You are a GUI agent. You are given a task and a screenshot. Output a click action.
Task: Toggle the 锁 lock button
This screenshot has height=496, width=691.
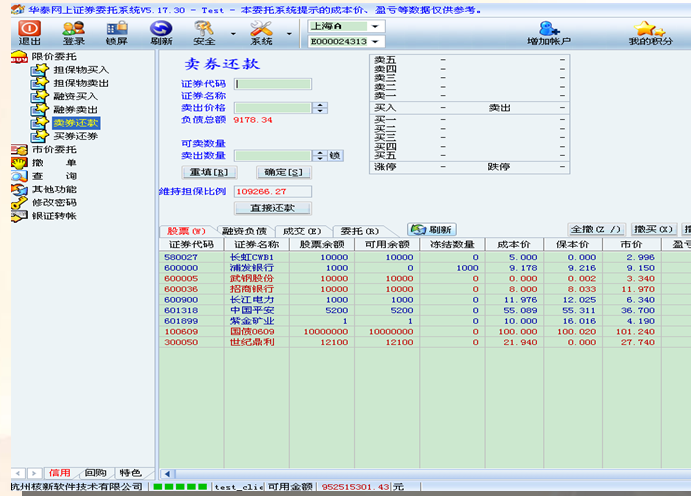(x=335, y=155)
